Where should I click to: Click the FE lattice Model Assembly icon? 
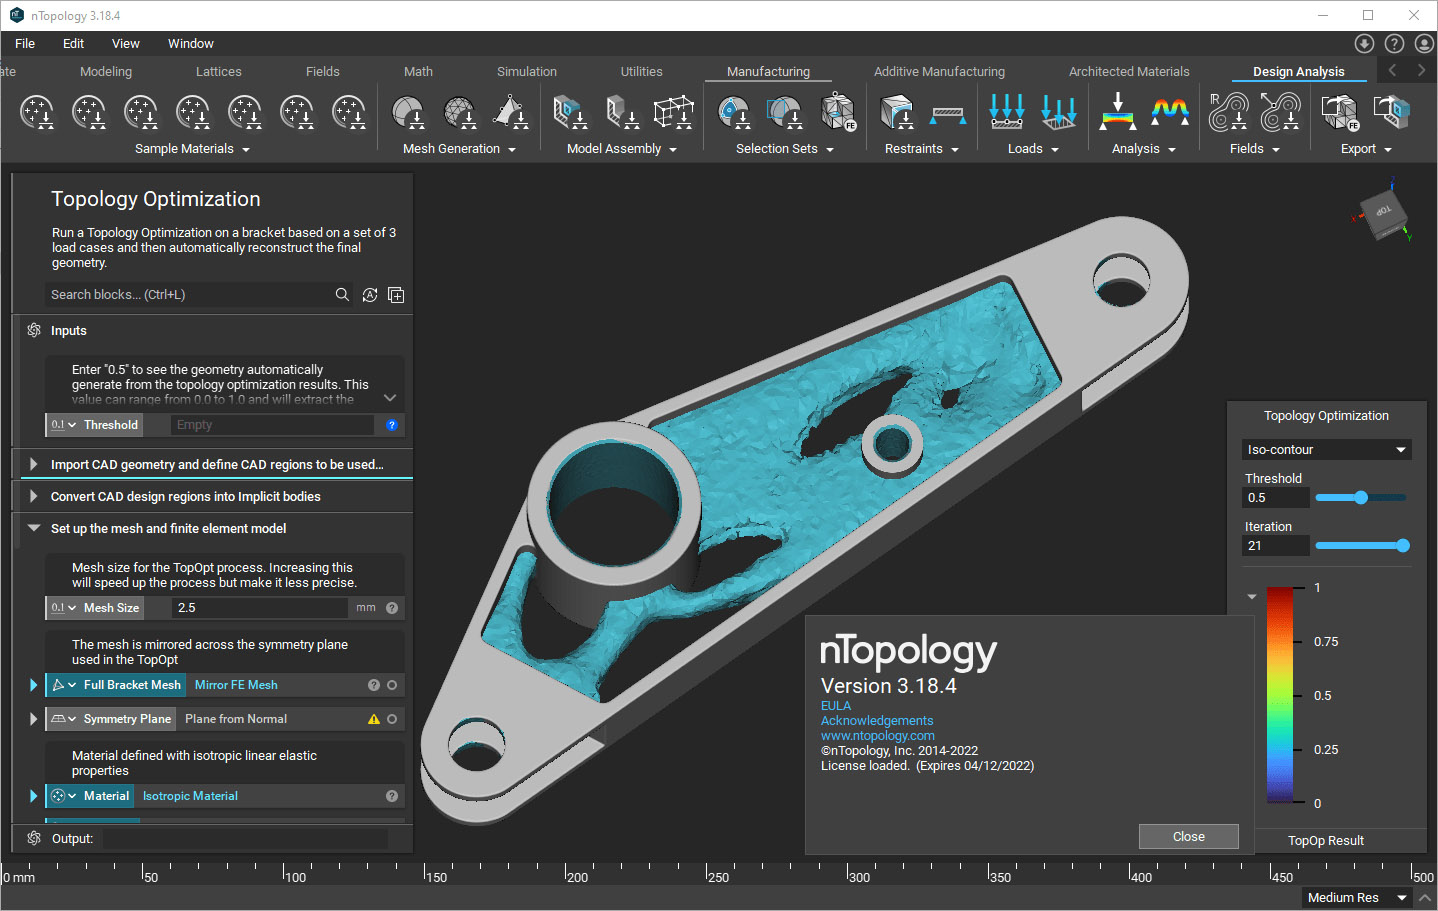674,112
